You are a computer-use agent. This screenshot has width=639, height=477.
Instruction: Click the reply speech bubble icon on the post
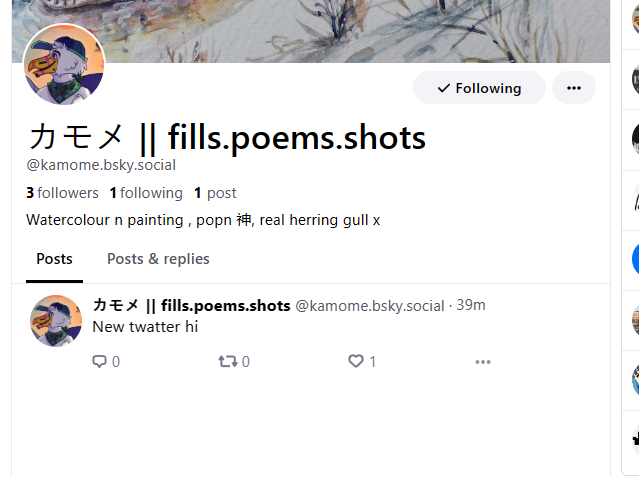pyautogui.click(x=99, y=362)
